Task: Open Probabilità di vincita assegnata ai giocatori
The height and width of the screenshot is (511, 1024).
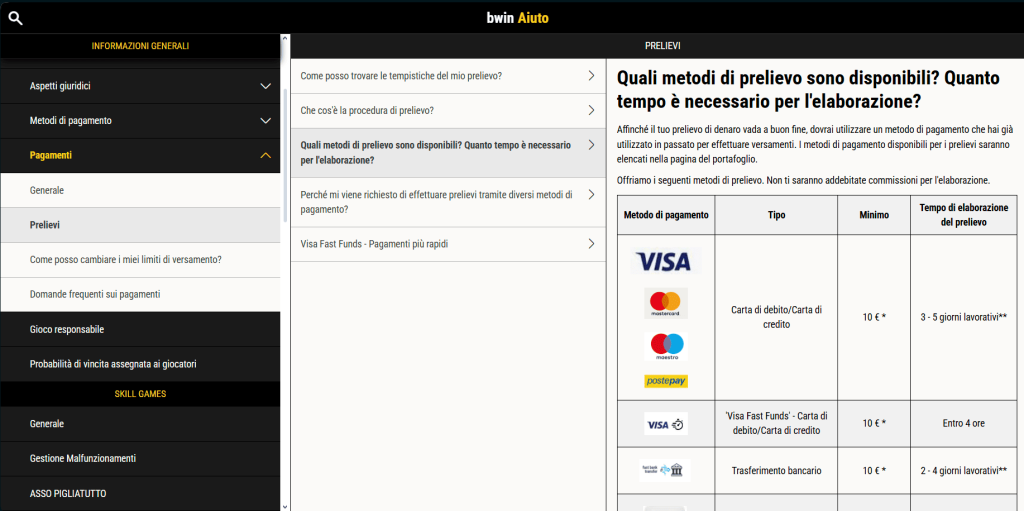Action: click(x=140, y=364)
